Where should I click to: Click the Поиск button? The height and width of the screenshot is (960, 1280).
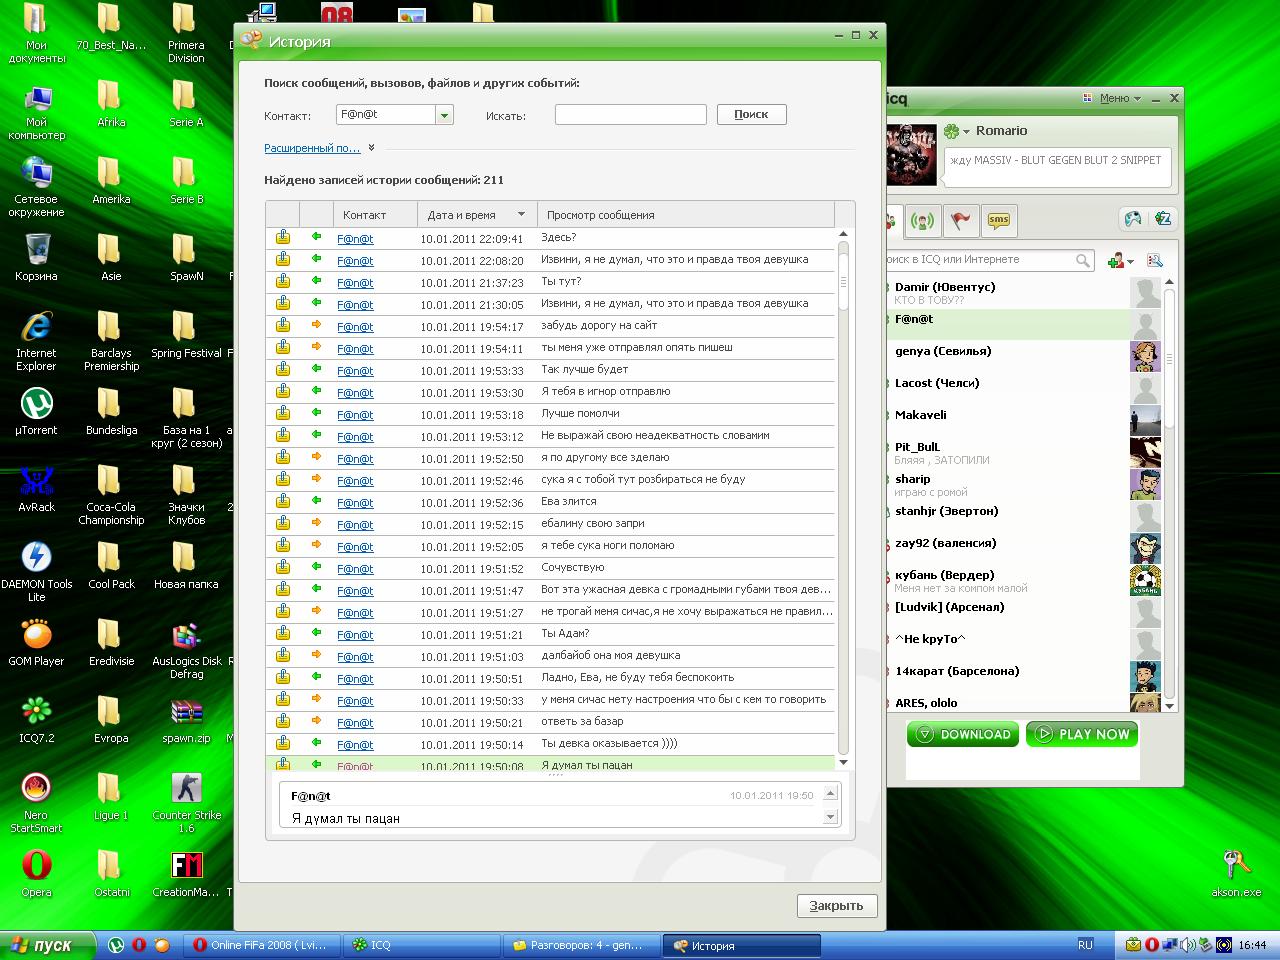click(x=751, y=115)
